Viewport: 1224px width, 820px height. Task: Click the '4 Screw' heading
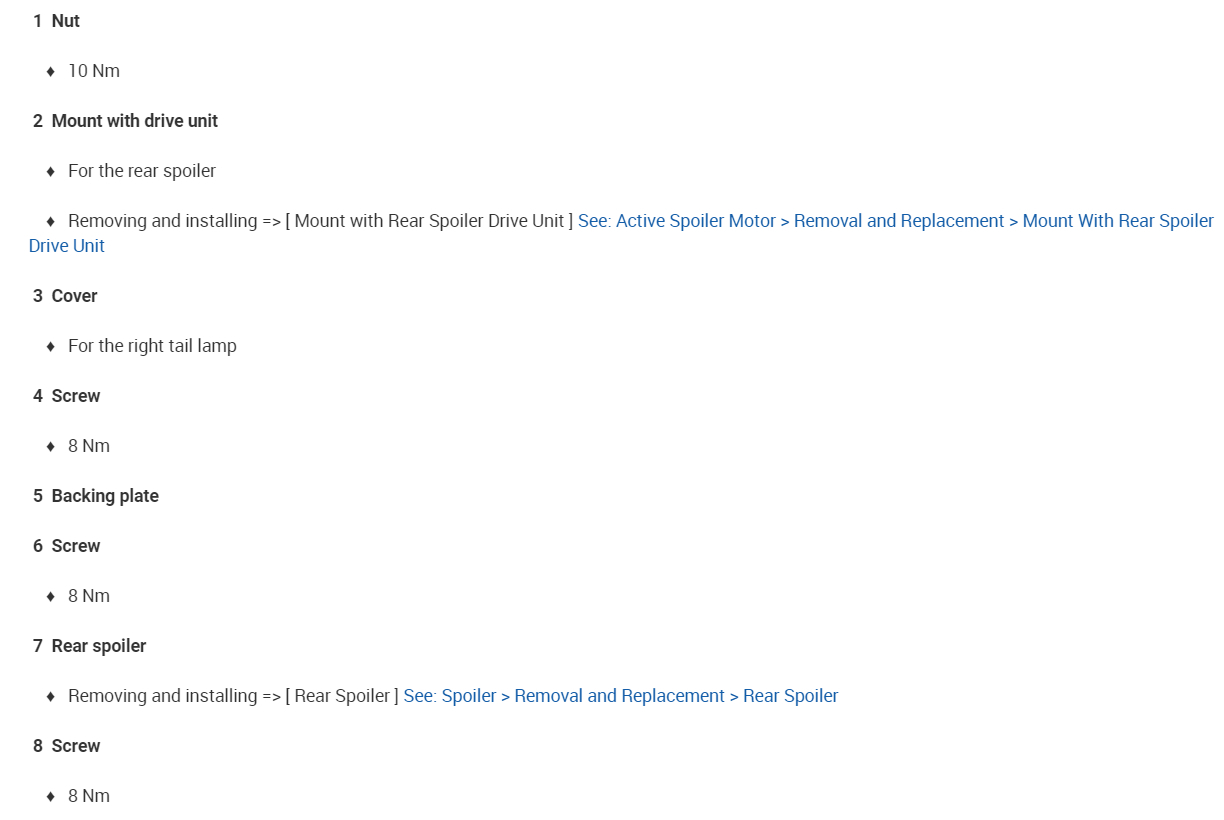click(67, 396)
